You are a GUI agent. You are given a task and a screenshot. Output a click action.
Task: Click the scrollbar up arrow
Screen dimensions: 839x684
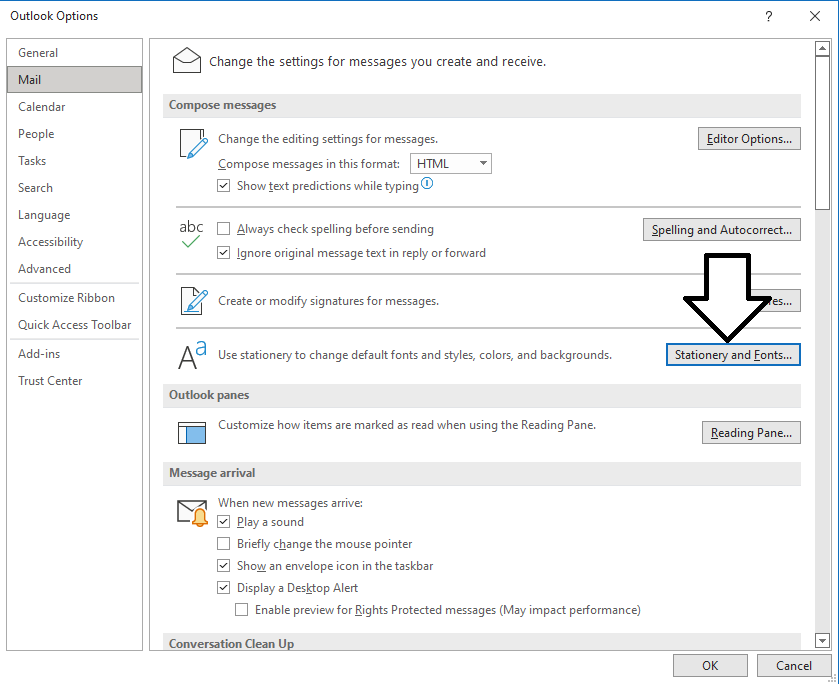coord(822,49)
